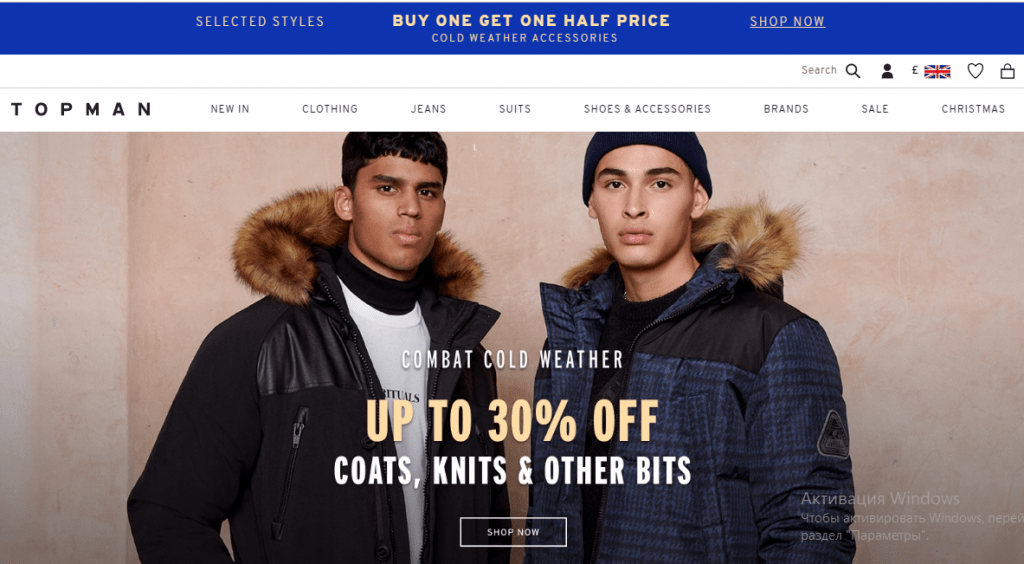
Task: Select the JEANS category
Action: pyautogui.click(x=428, y=109)
